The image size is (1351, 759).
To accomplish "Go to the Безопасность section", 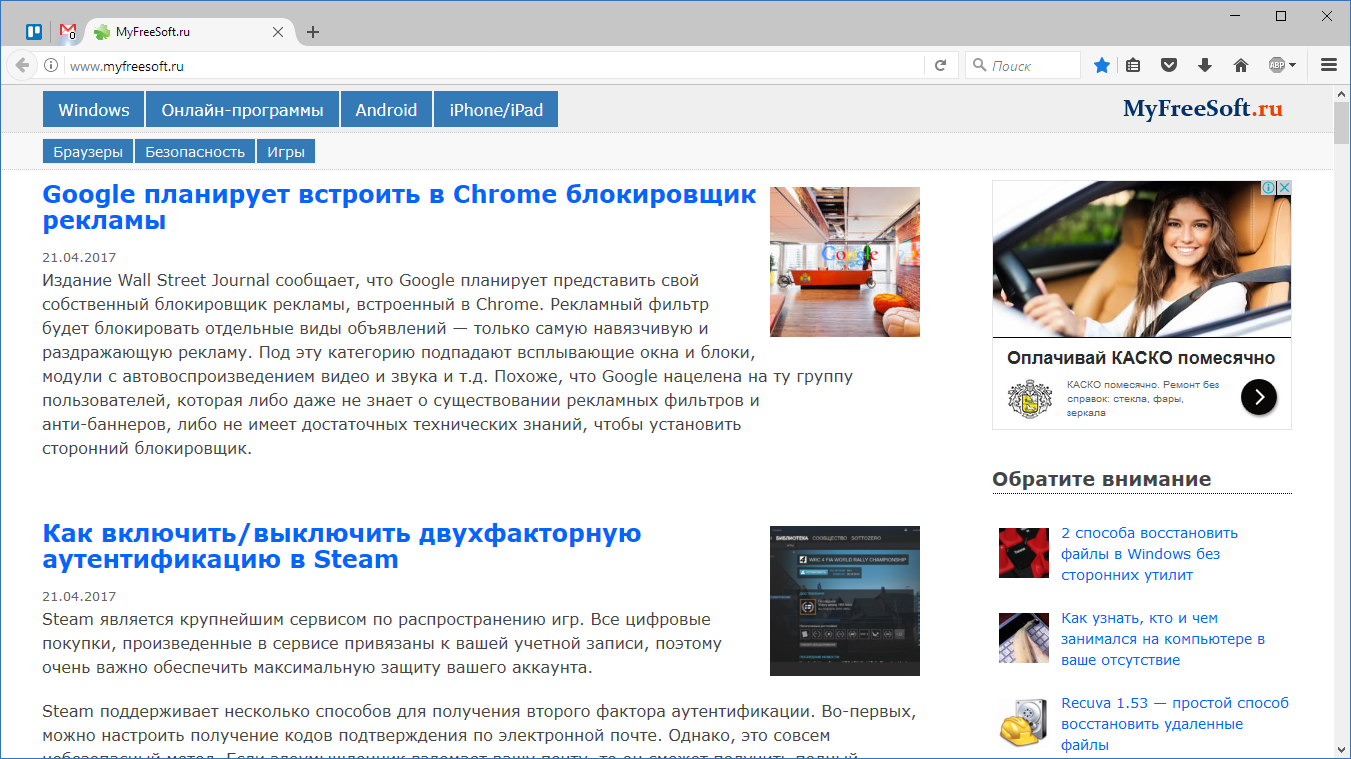I will [x=195, y=151].
